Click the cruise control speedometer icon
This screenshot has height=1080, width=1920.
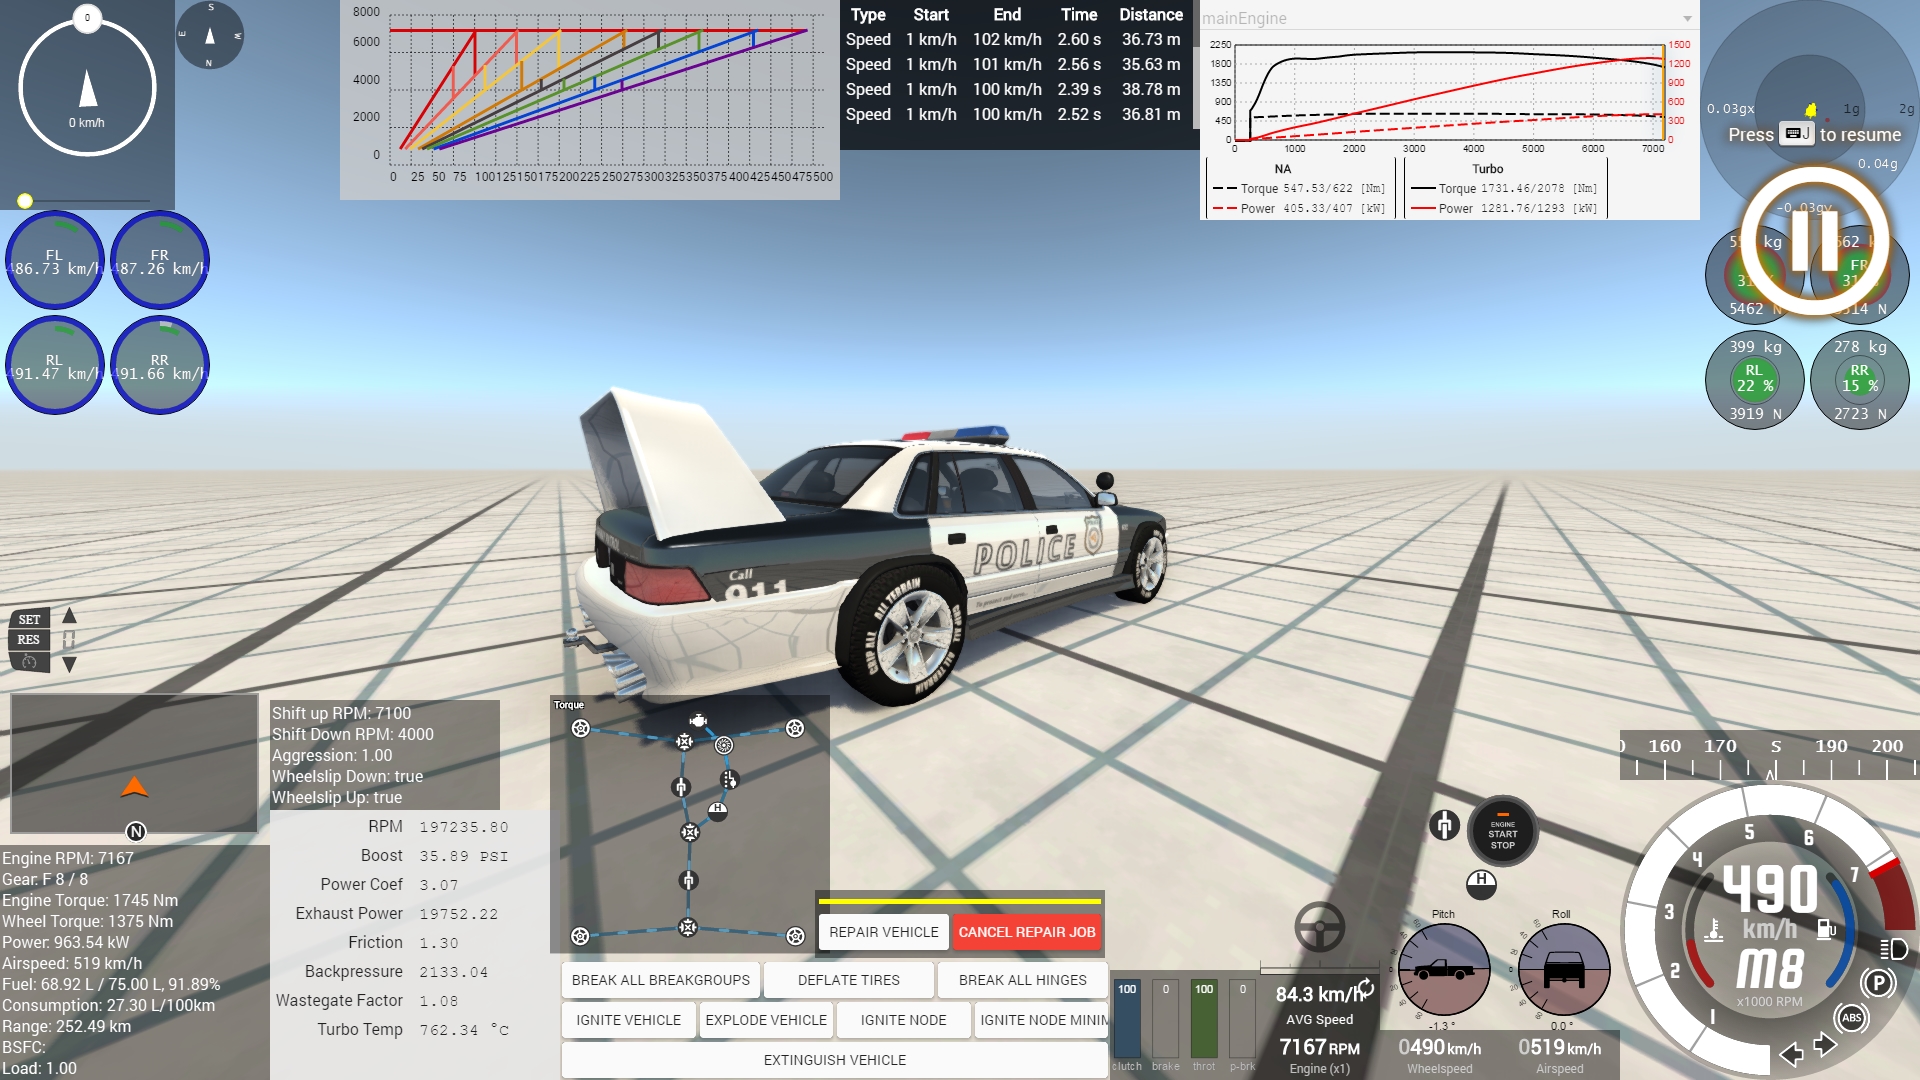pyautogui.click(x=29, y=662)
